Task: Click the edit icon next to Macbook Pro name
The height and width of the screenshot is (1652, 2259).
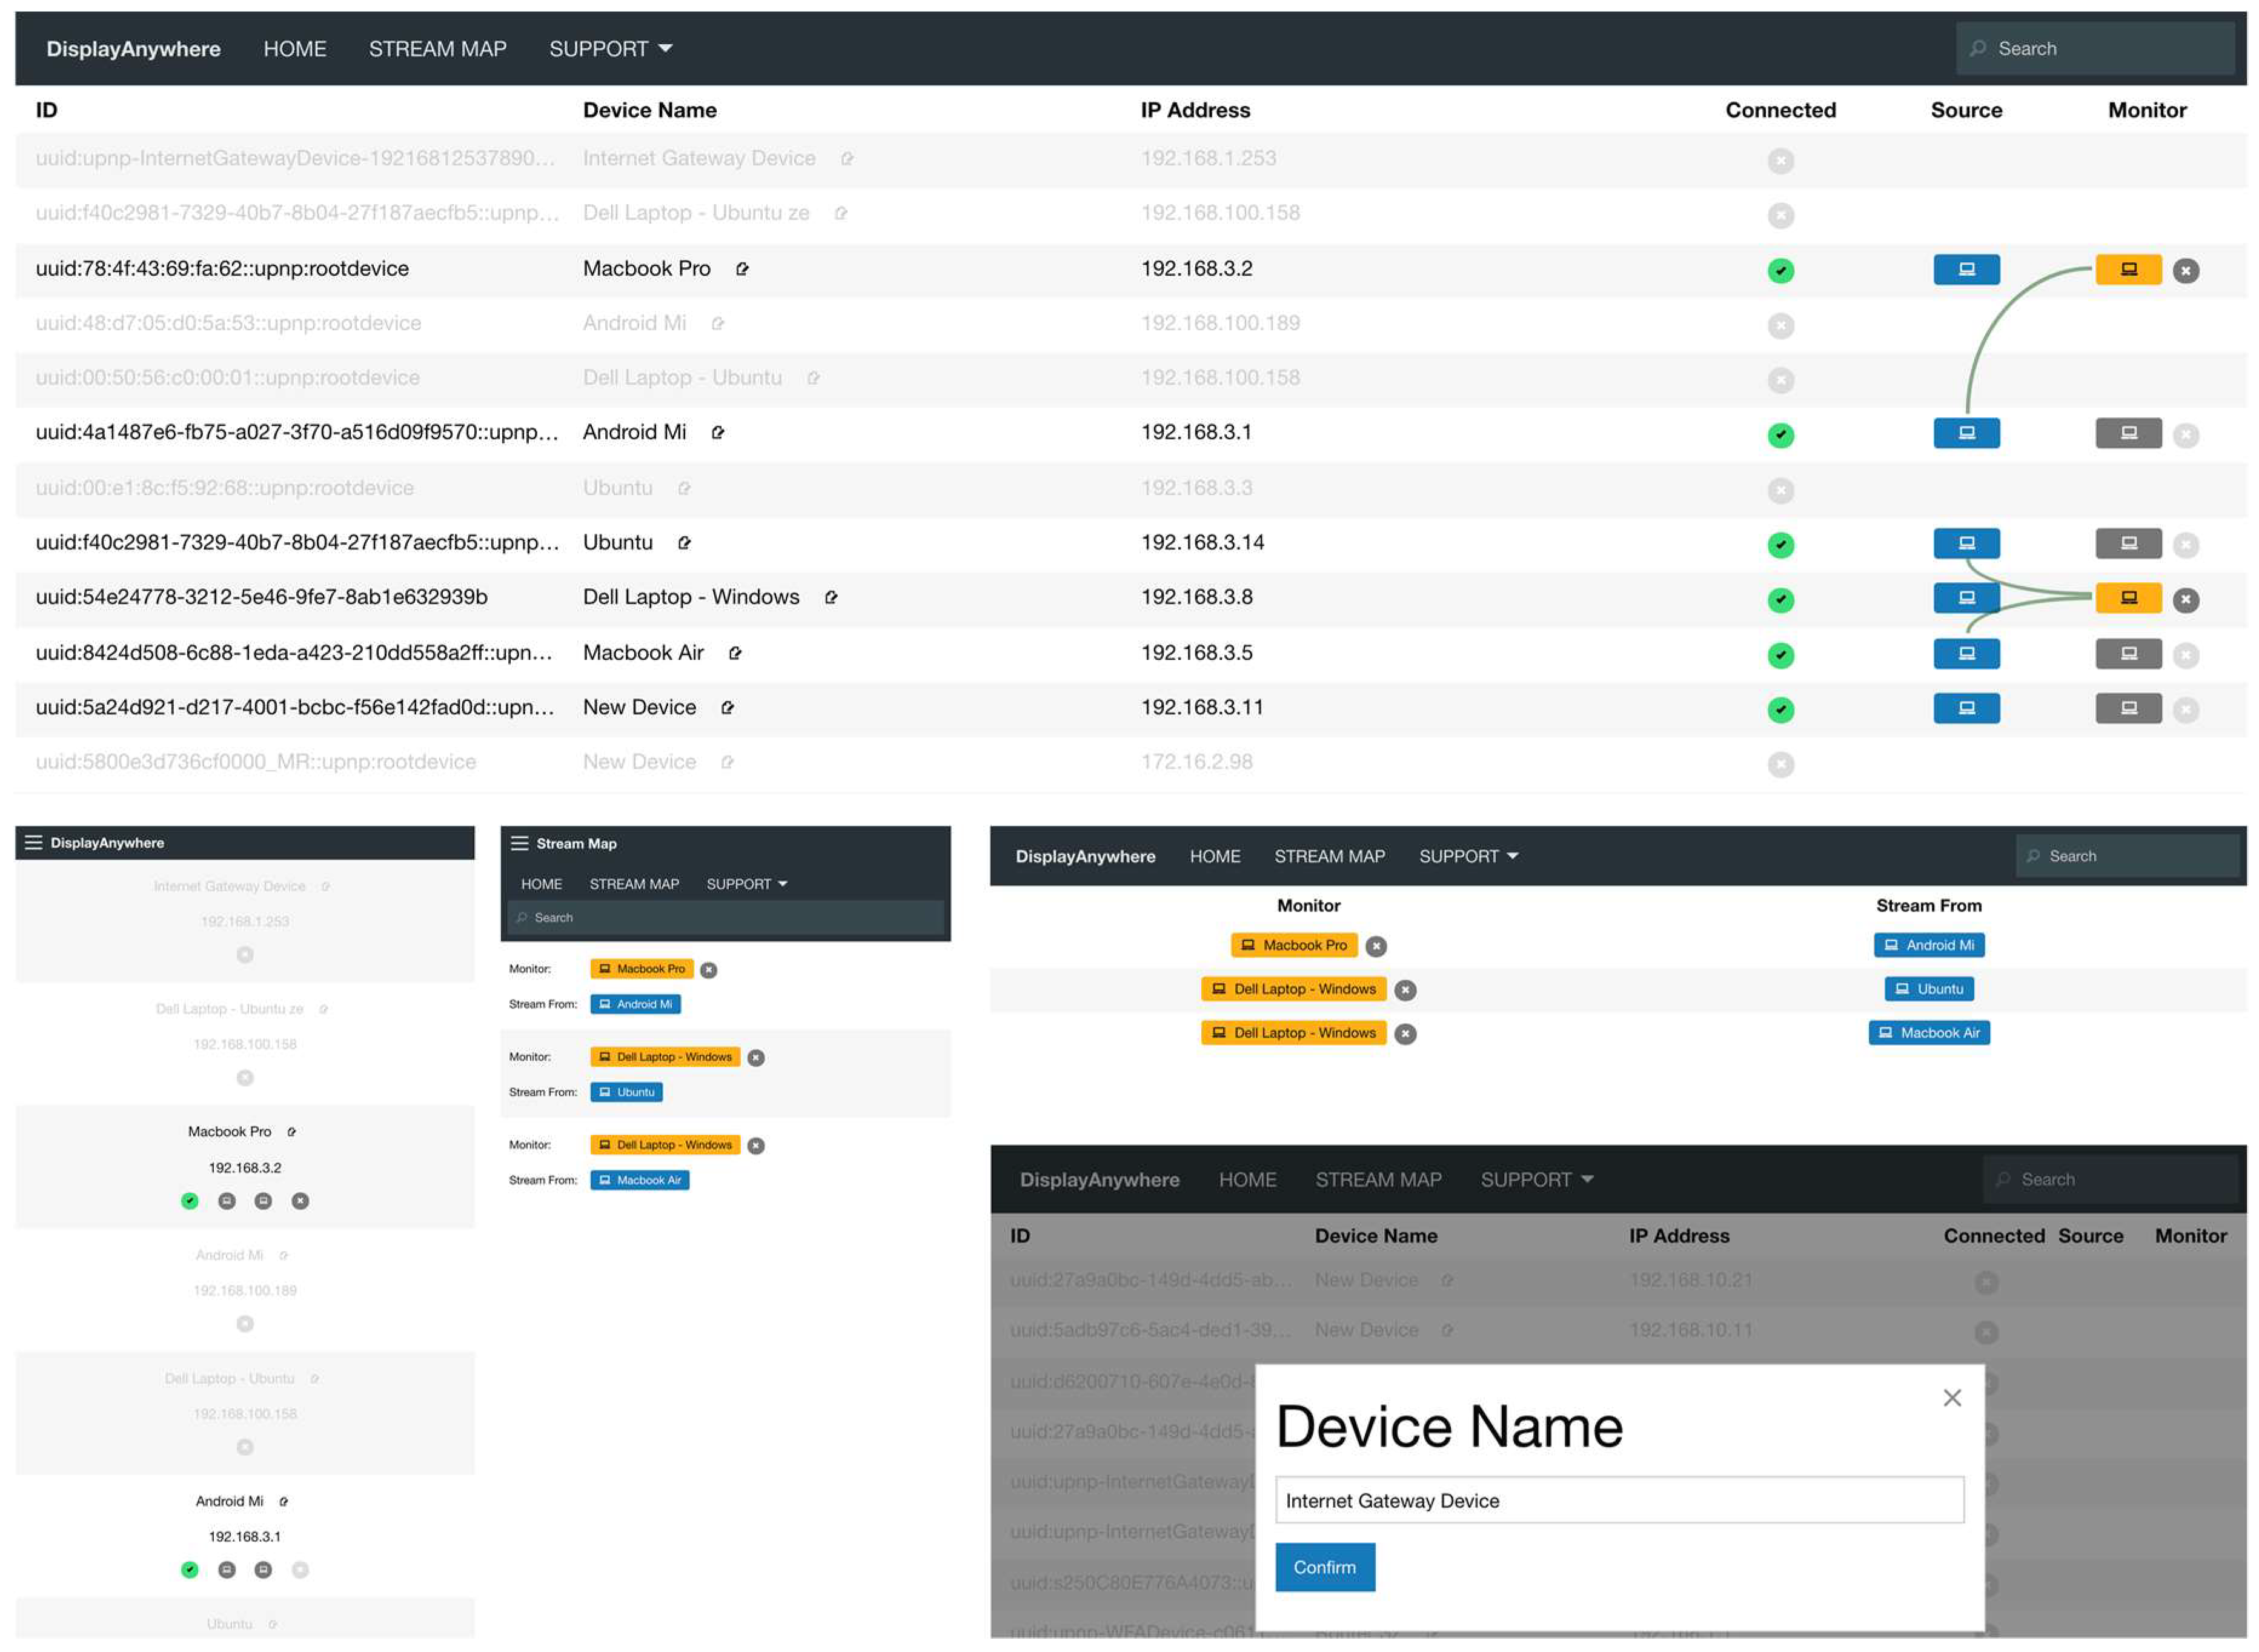Action: click(742, 269)
